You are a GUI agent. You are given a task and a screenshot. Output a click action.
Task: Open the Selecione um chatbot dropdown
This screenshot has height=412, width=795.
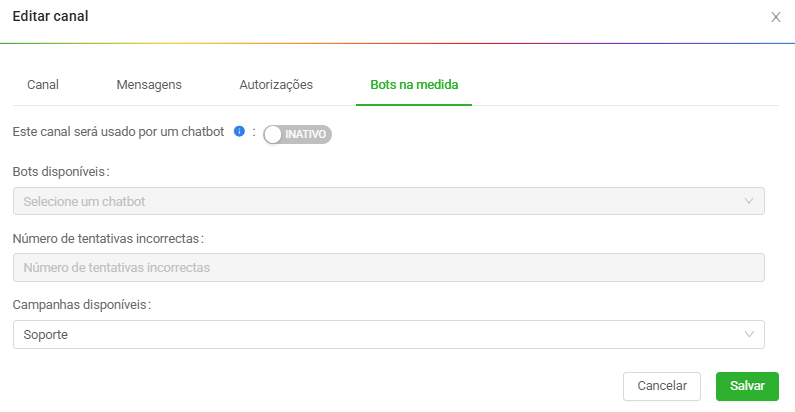pos(388,201)
